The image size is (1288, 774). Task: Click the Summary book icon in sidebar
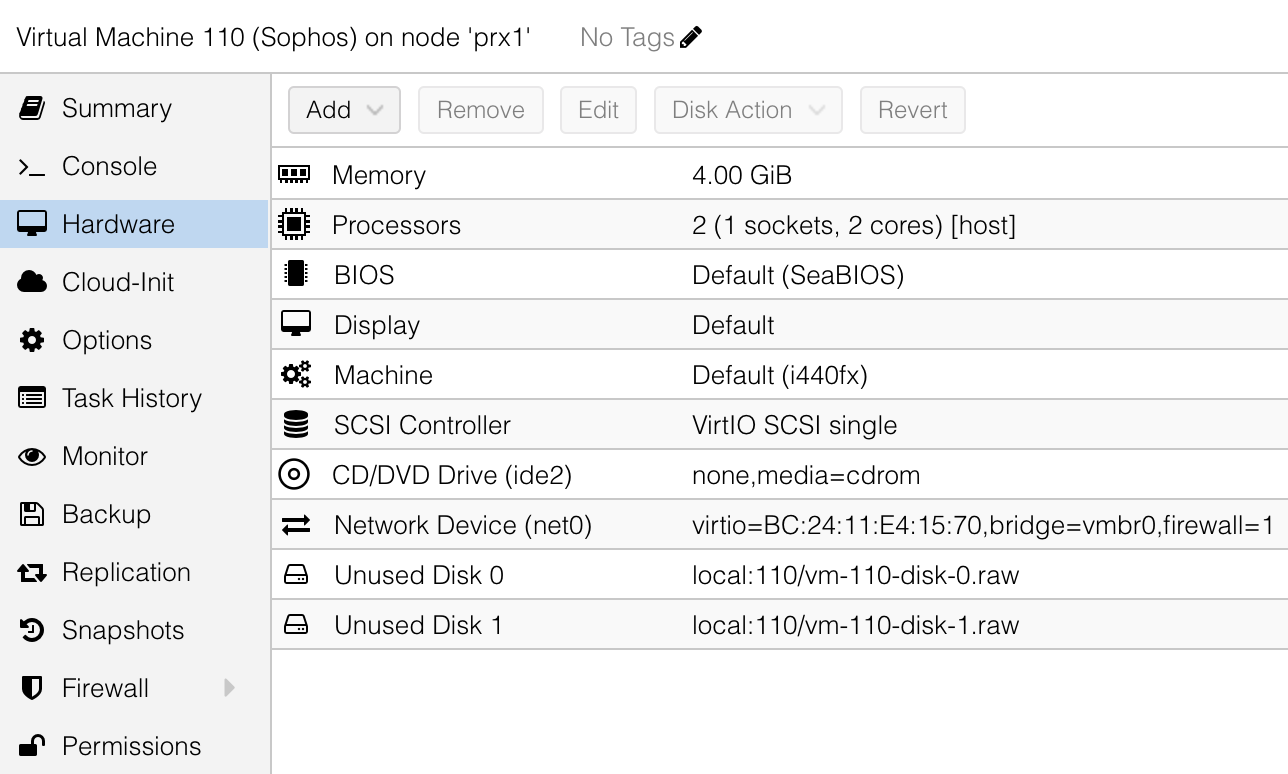pyautogui.click(x=32, y=108)
